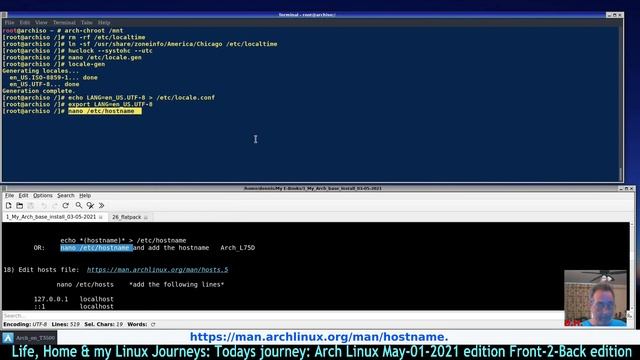This screenshot has width=640, height=360.
Task: Click the undo arrow in editor toolbar
Action: point(44,206)
